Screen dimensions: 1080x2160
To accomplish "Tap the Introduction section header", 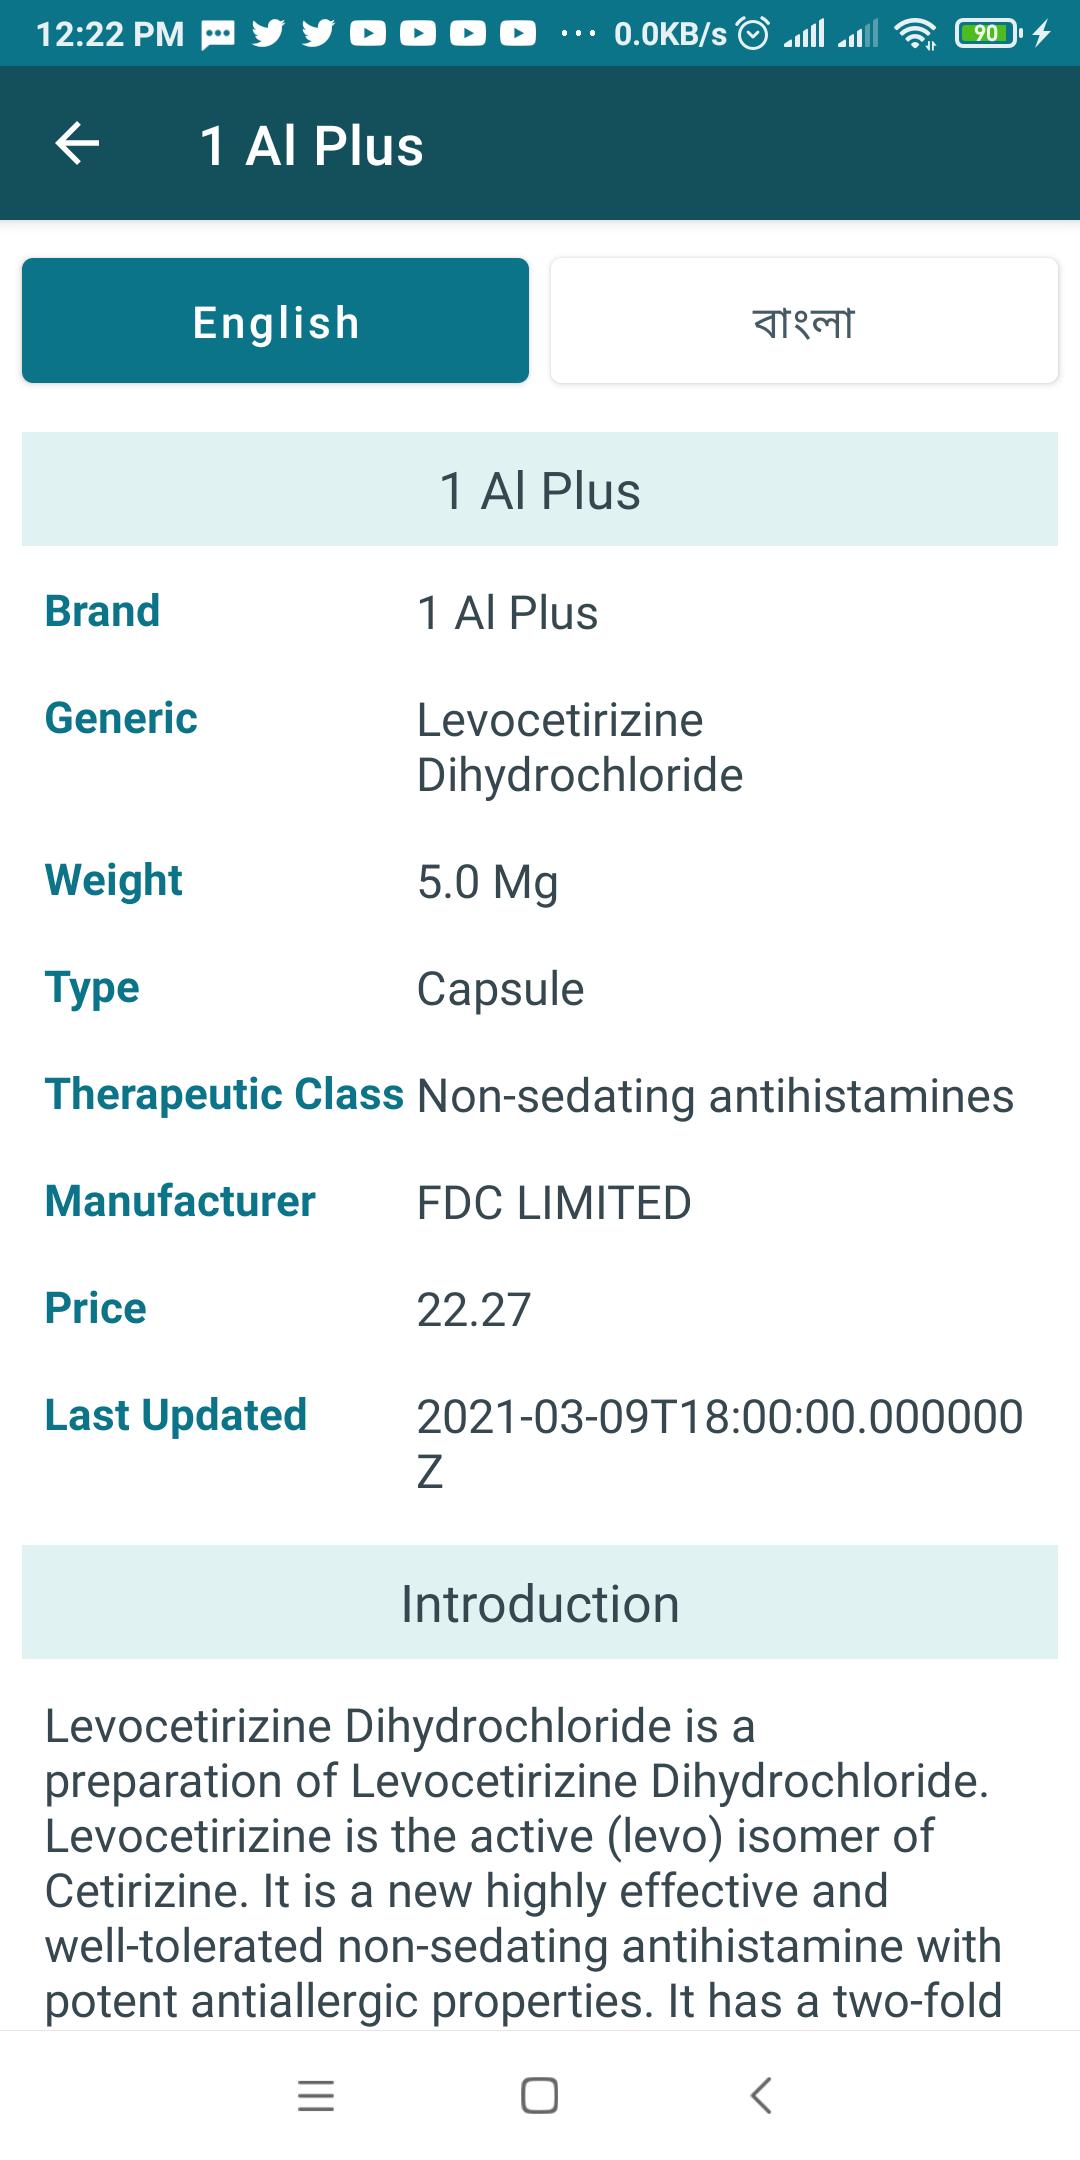I will click(x=540, y=1603).
